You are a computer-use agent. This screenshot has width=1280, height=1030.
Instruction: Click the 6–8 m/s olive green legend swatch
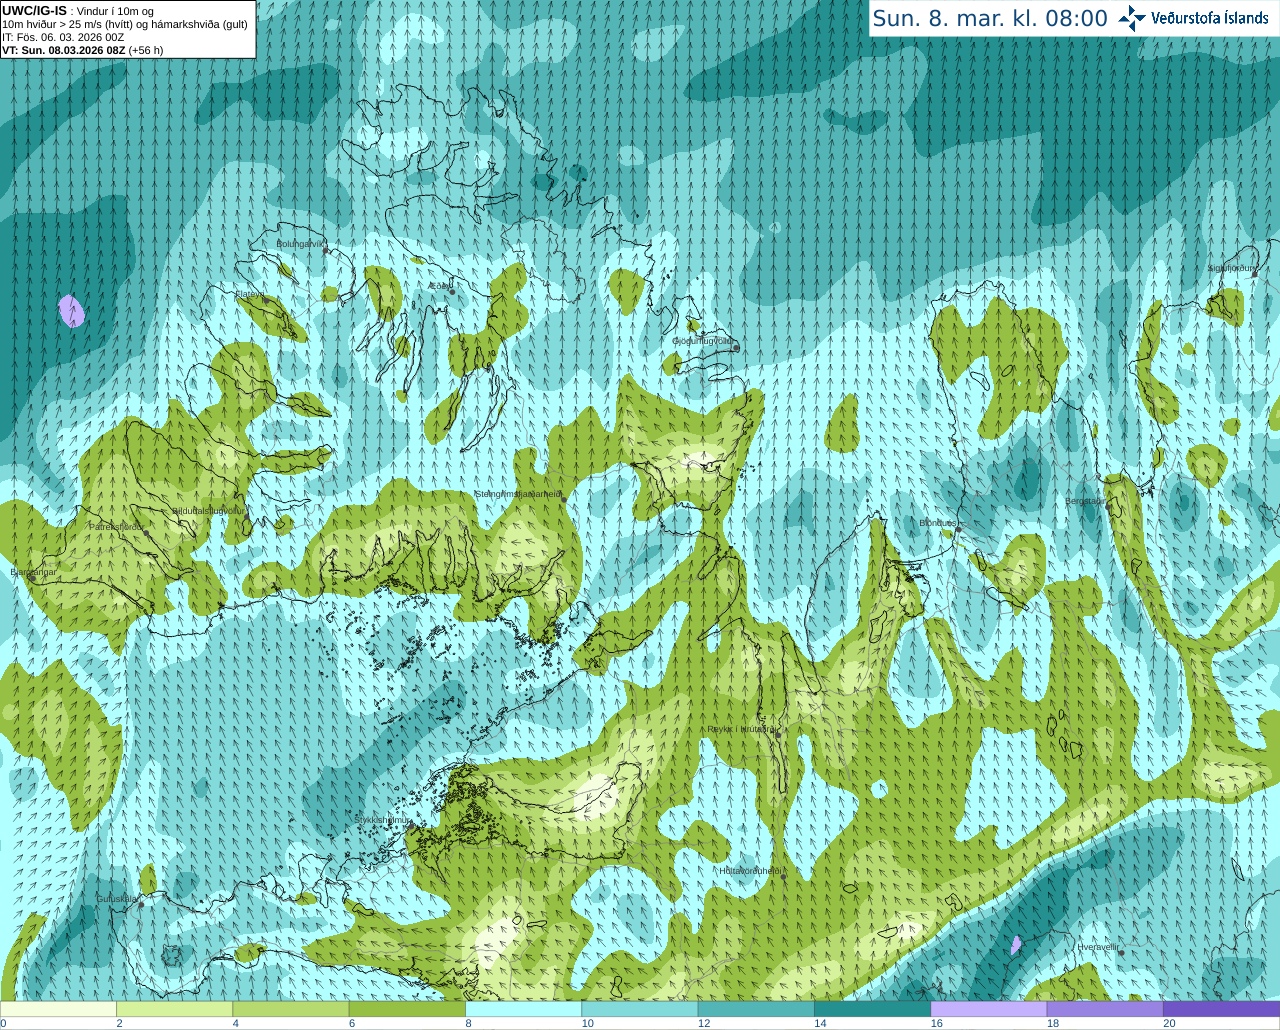(x=407, y=1009)
